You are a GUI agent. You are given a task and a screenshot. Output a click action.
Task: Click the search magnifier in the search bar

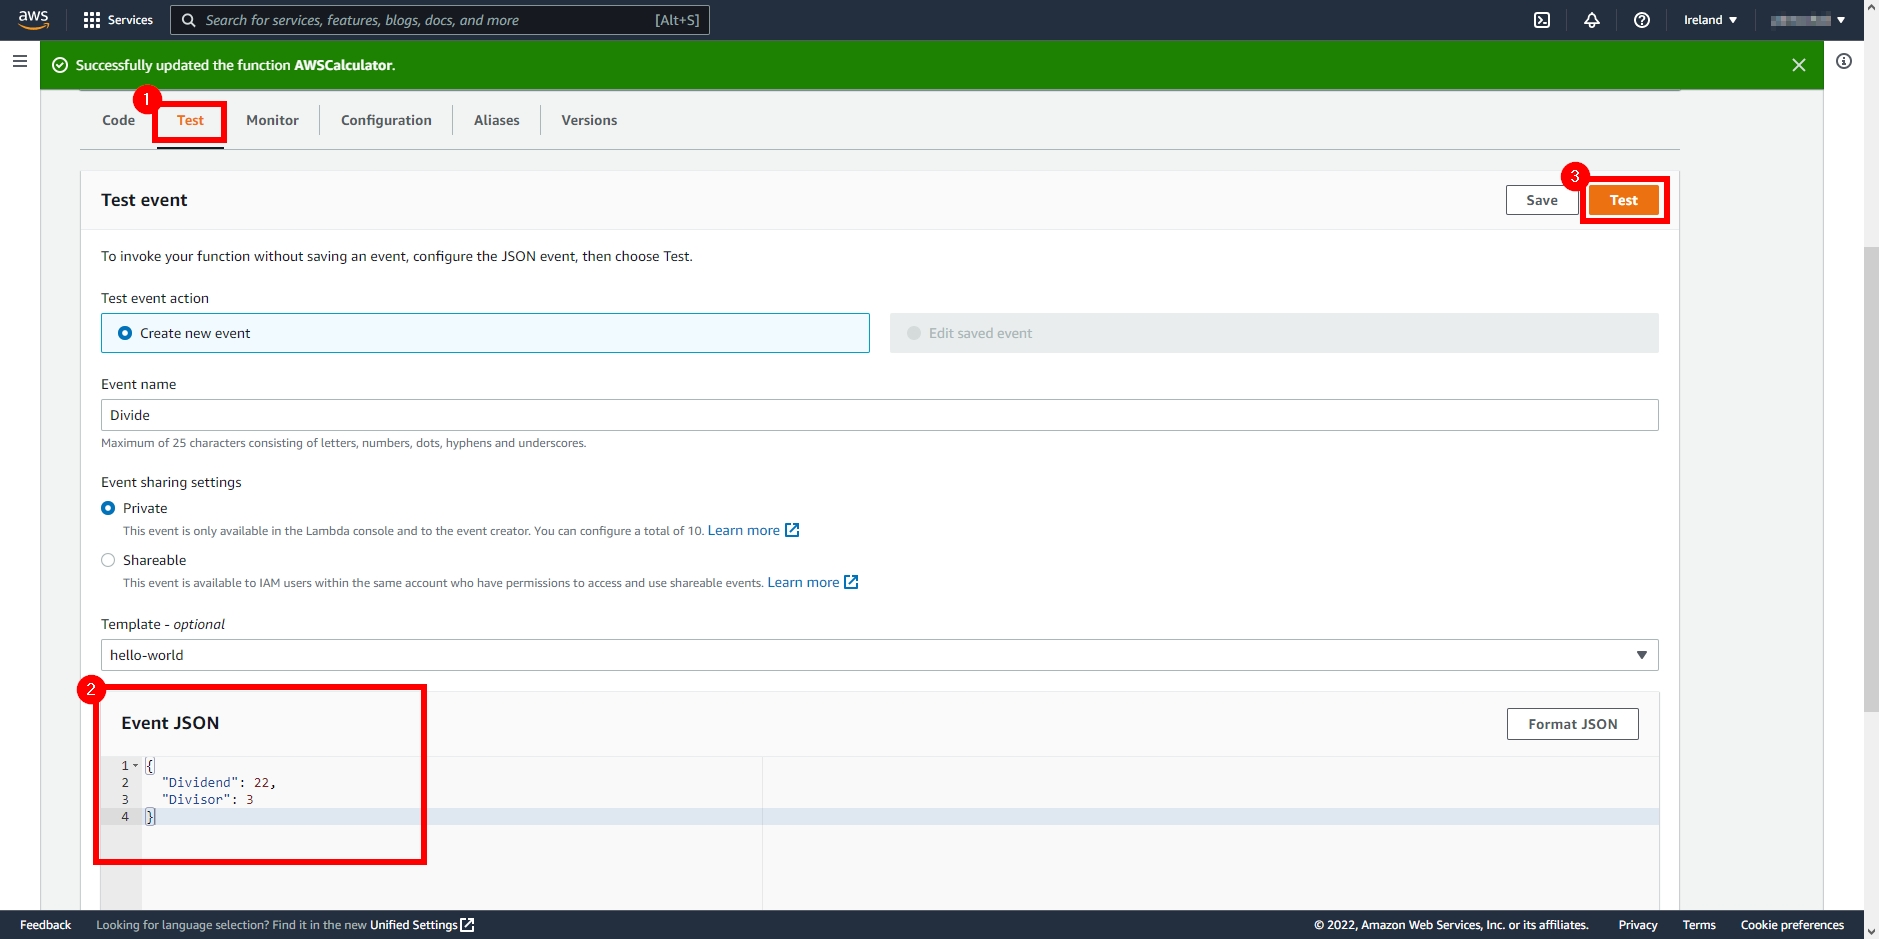(189, 20)
